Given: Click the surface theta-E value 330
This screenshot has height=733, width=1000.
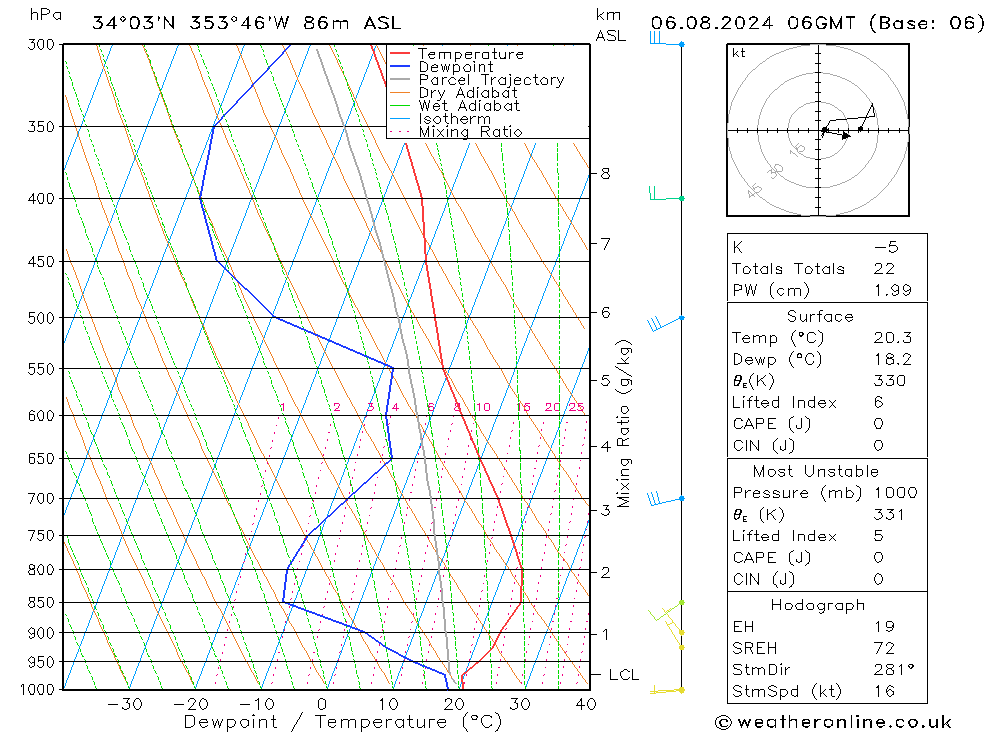Looking at the screenshot, I should coord(890,381).
